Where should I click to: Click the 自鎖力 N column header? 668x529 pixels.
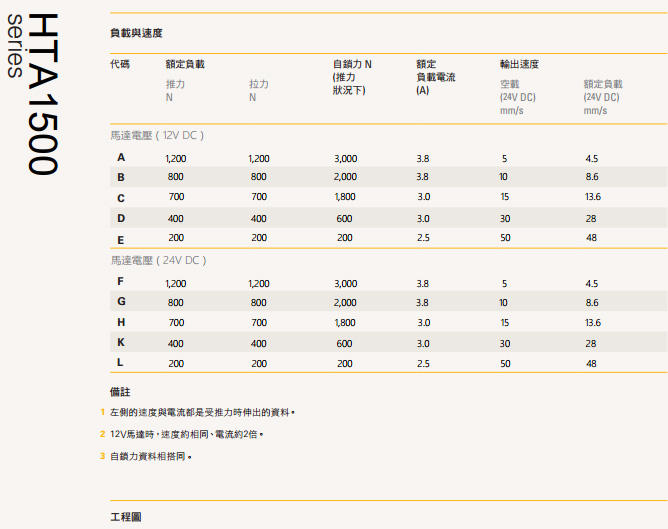(x=352, y=77)
